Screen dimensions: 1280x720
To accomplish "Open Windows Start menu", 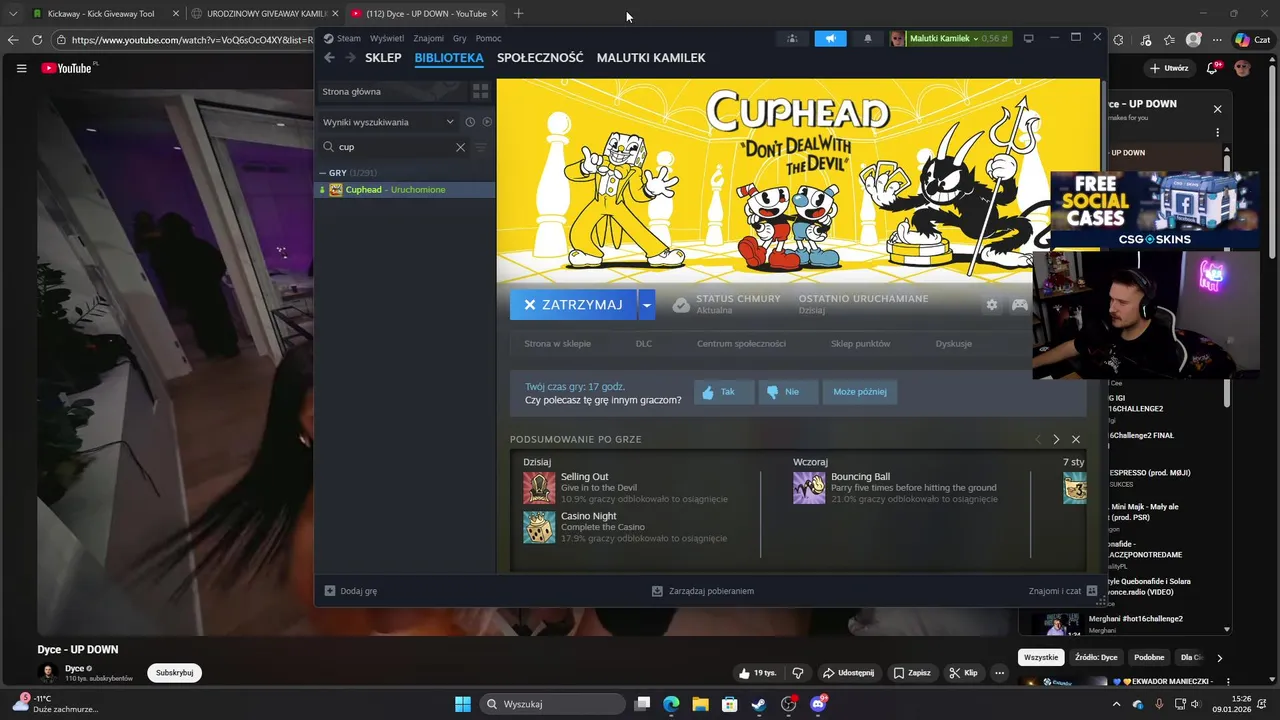I will (463, 704).
